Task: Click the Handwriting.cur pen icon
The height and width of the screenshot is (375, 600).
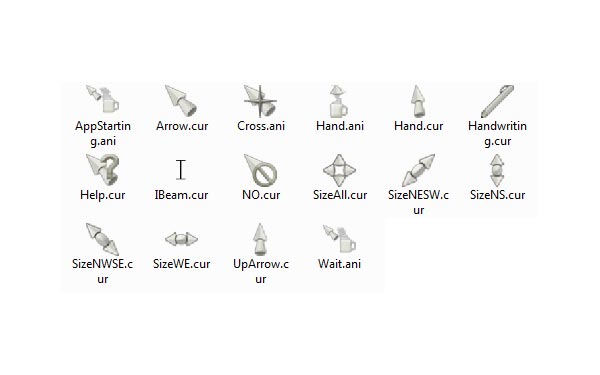Action: (497, 101)
